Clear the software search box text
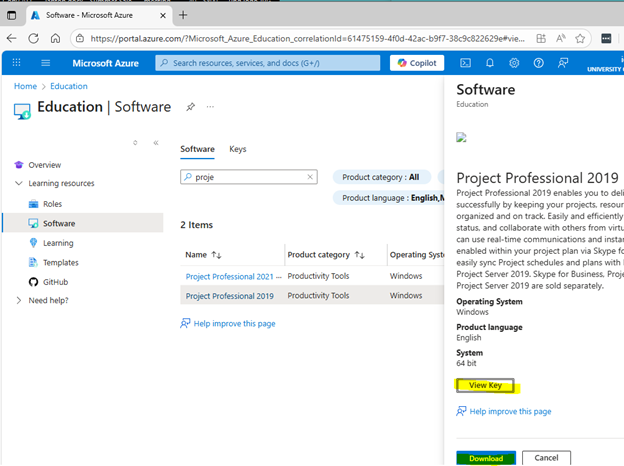The height and width of the screenshot is (466, 624). [310, 177]
